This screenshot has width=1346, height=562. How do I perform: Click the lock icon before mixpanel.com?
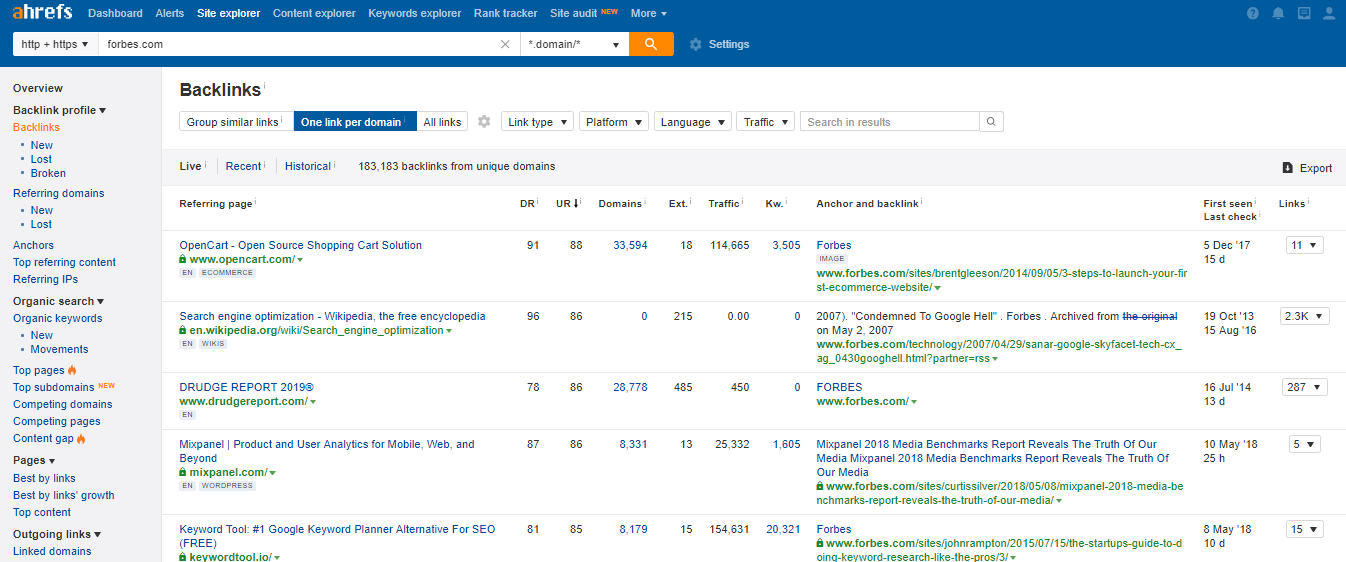click(183, 472)
